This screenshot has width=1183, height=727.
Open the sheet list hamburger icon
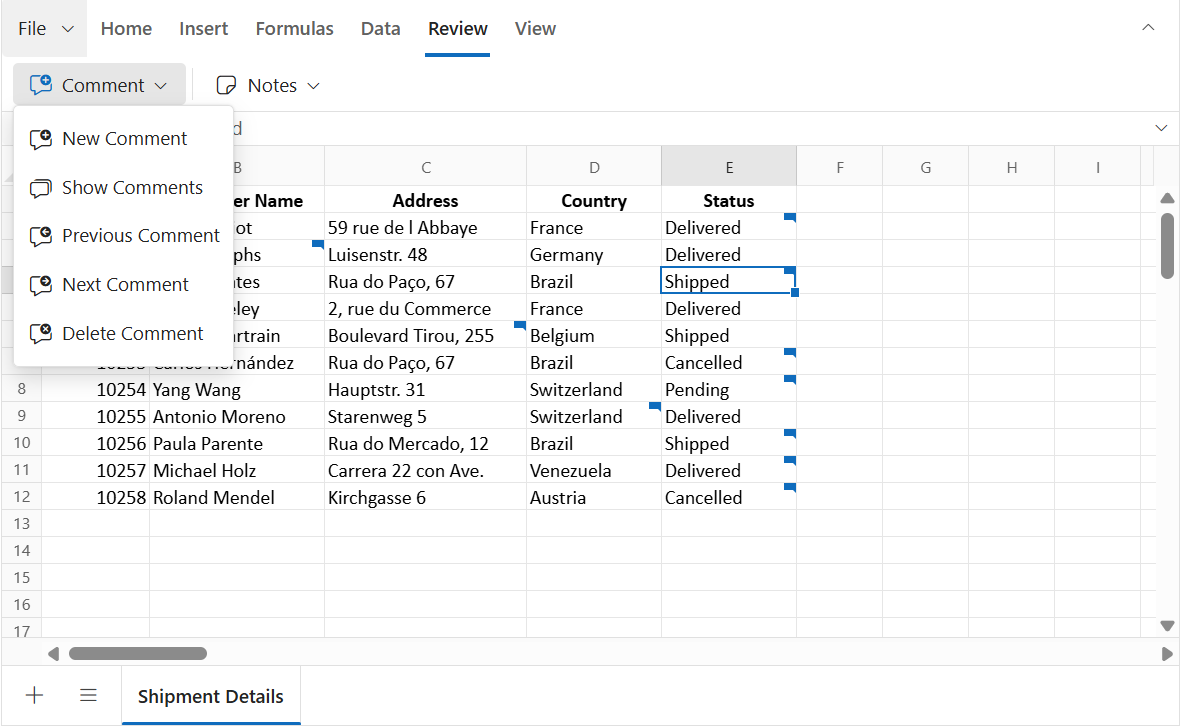[88, 695]
